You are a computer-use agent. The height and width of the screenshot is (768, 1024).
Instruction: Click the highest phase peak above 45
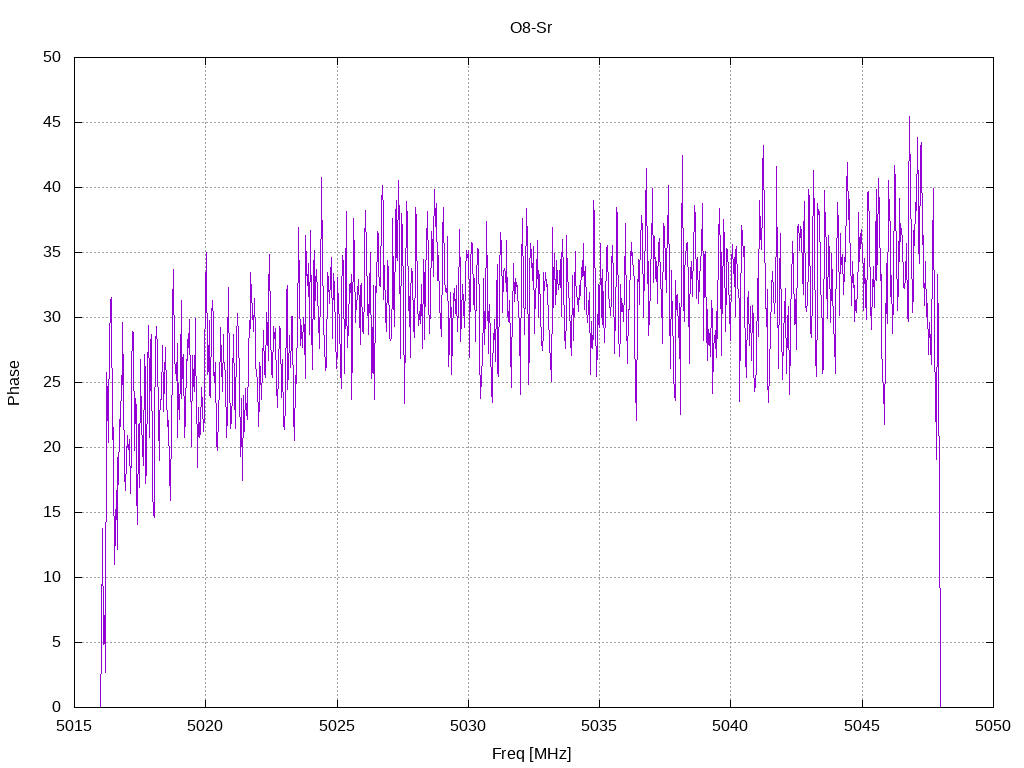point(909,118)
